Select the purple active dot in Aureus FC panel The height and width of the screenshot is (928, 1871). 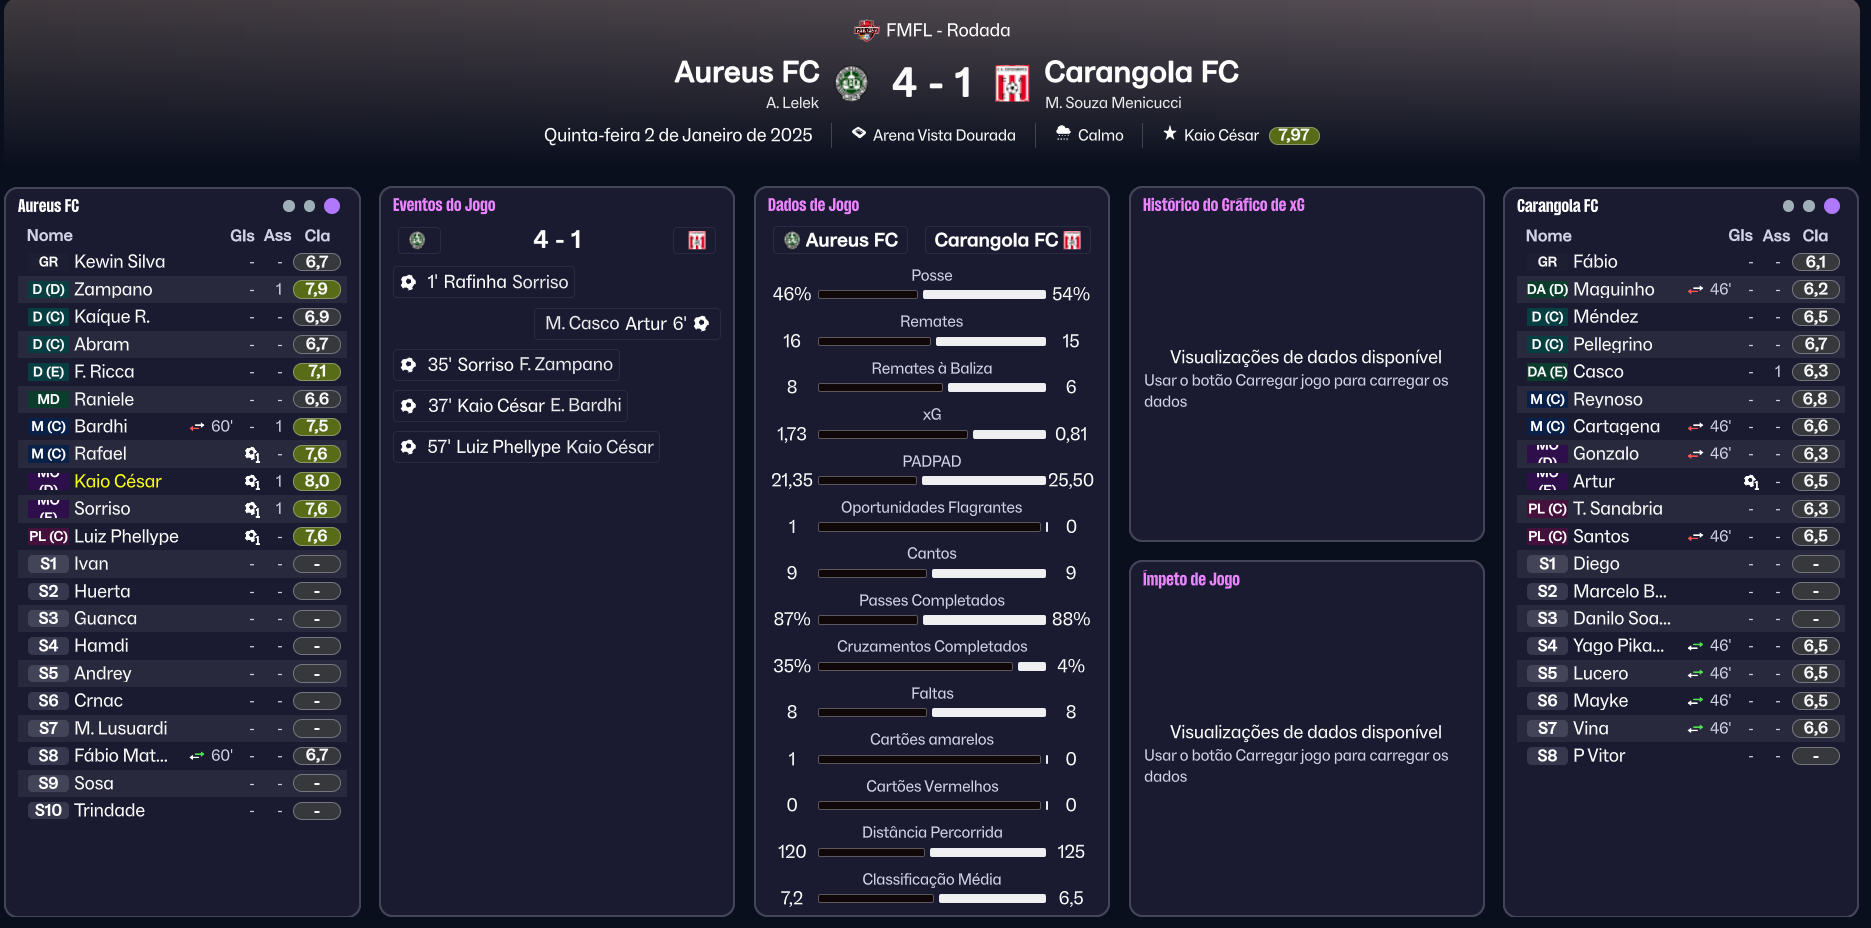332,206
